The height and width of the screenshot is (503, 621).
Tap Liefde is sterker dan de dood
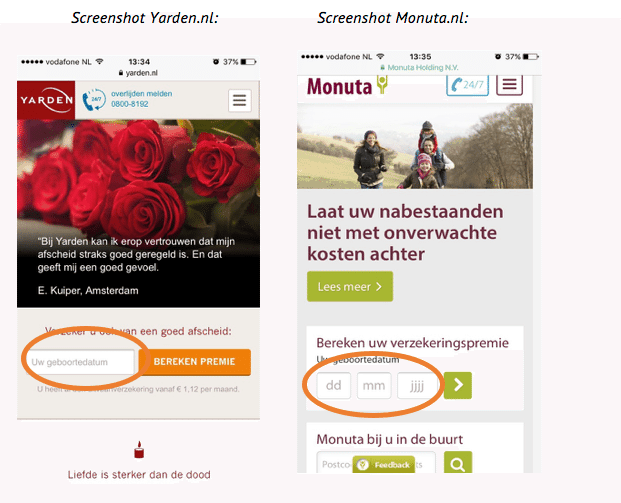tap(139, 474)
